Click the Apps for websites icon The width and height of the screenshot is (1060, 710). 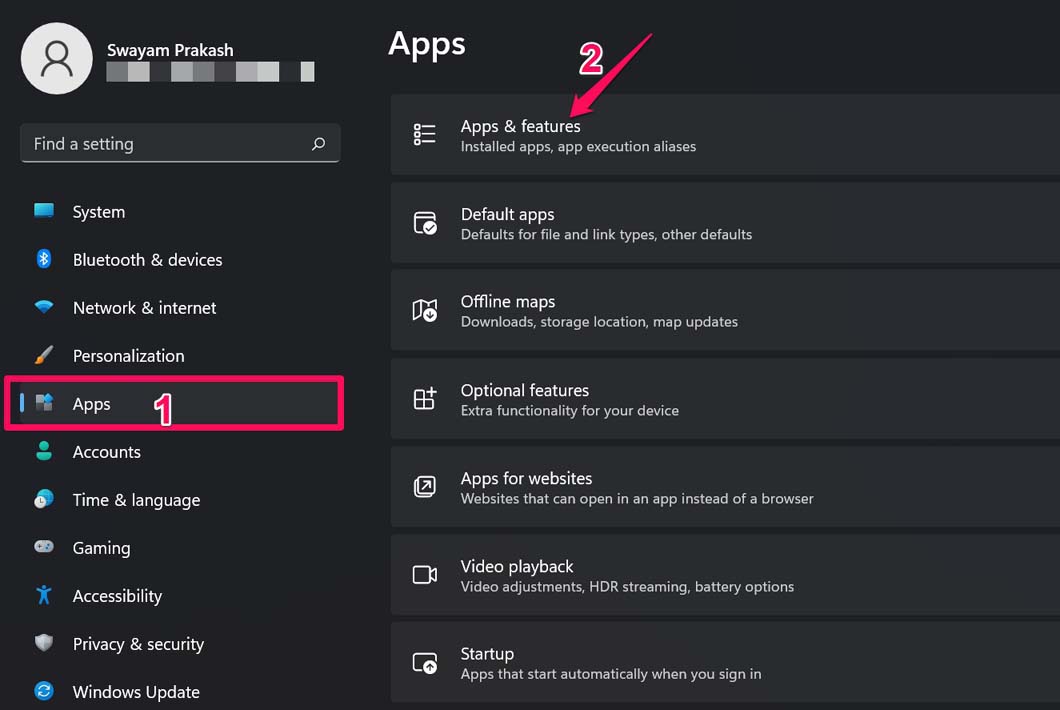pyautogui.click(x=425, y=486)
